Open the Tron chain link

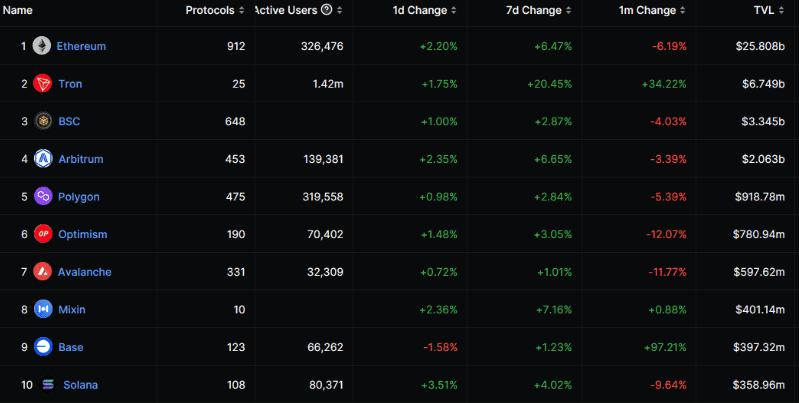click(70, 84)
